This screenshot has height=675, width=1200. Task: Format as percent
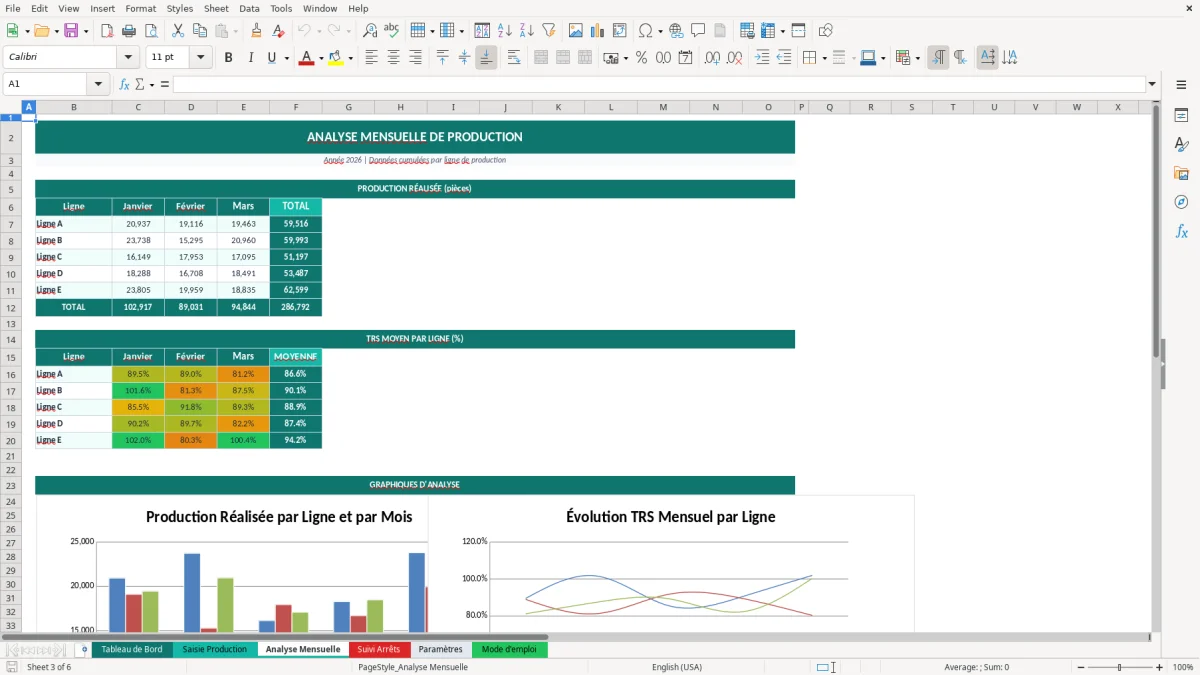point(641,58)
